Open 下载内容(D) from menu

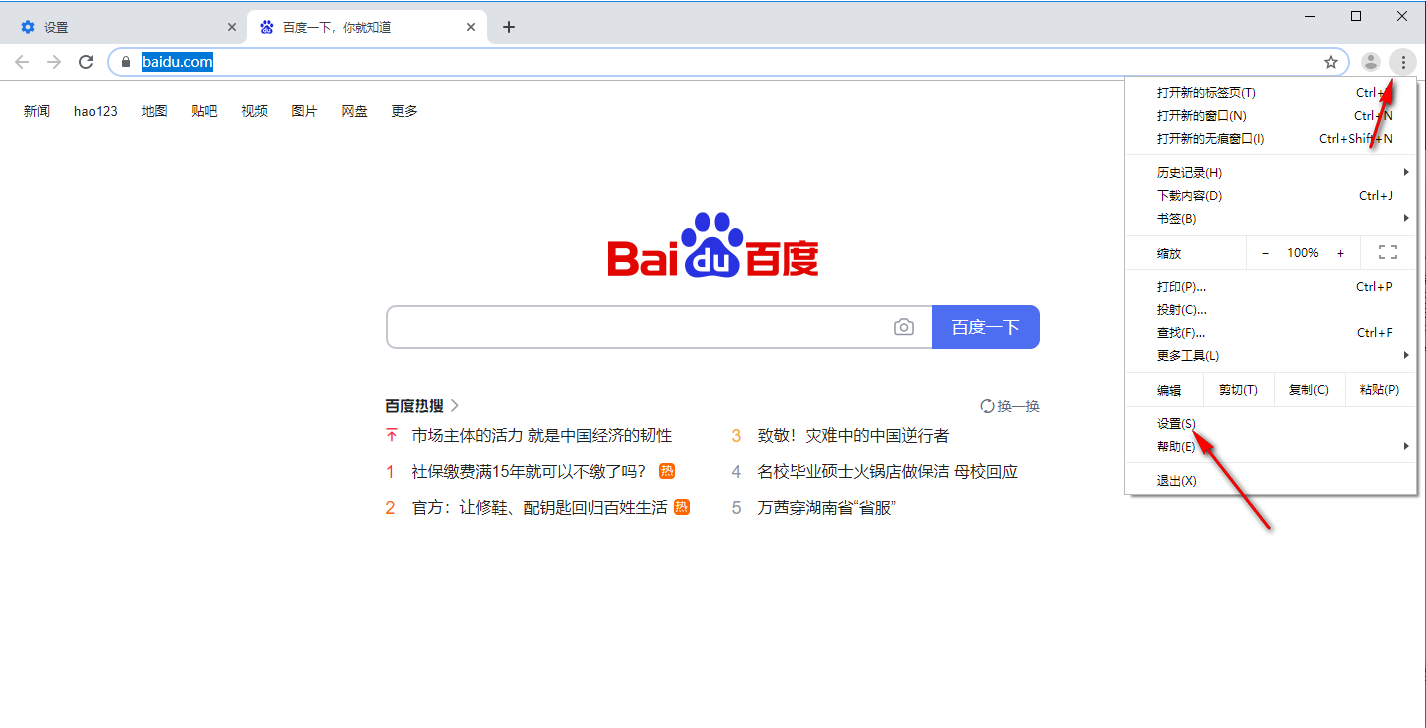click(x=1271, y=196)
